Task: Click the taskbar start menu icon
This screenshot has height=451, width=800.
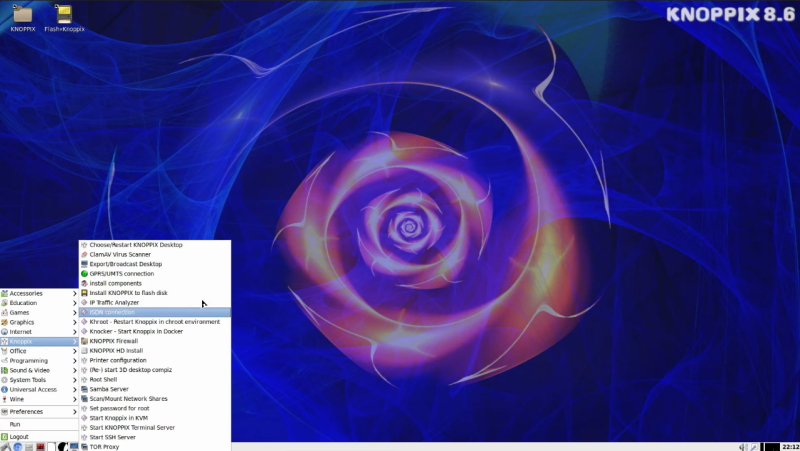Action: pos(5,447)
